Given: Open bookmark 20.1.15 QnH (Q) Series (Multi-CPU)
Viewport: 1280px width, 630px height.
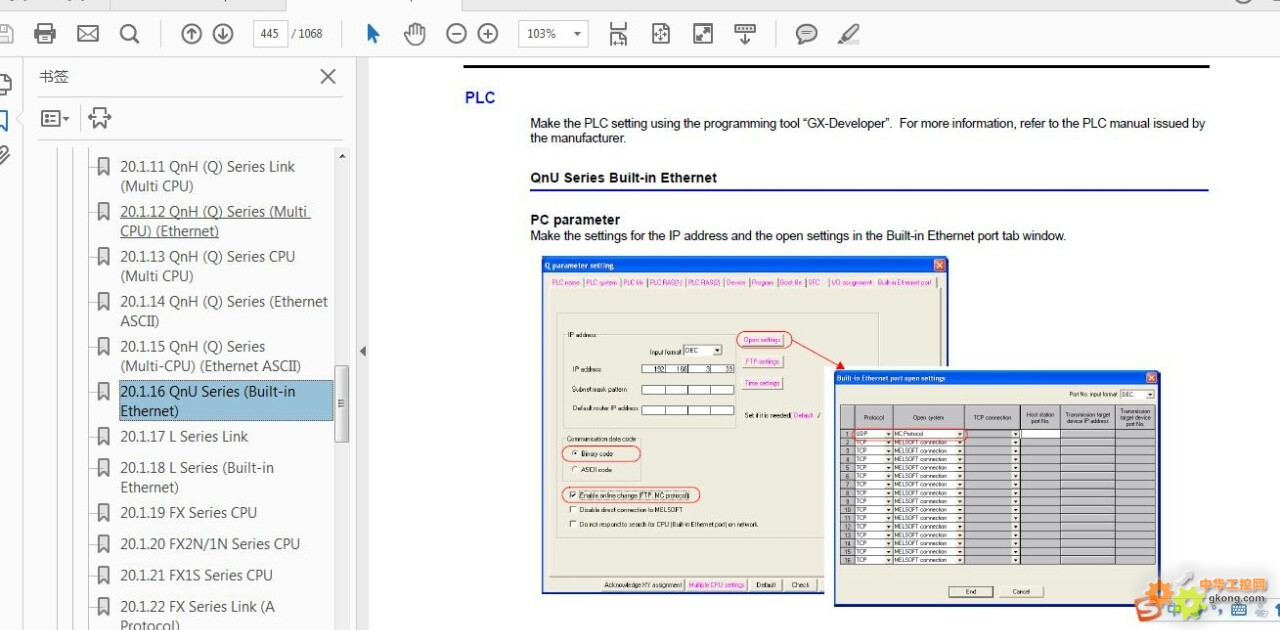Looking at the screenshot, I should [x=210, y=356].
